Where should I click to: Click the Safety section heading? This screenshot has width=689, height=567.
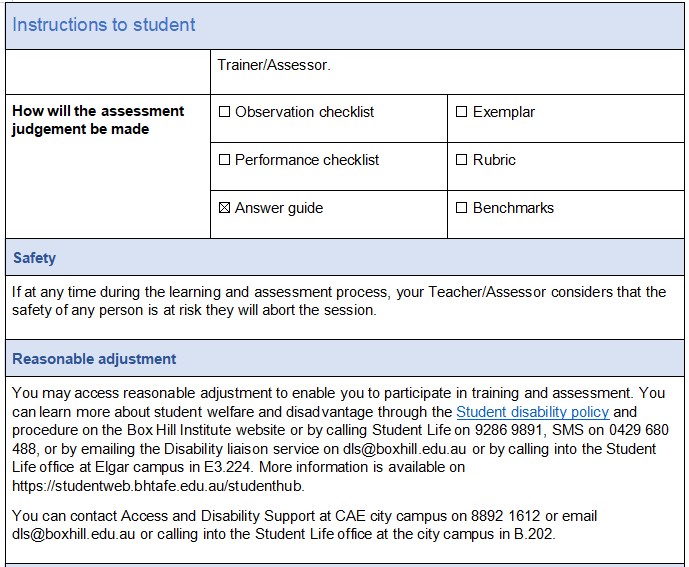34,258
